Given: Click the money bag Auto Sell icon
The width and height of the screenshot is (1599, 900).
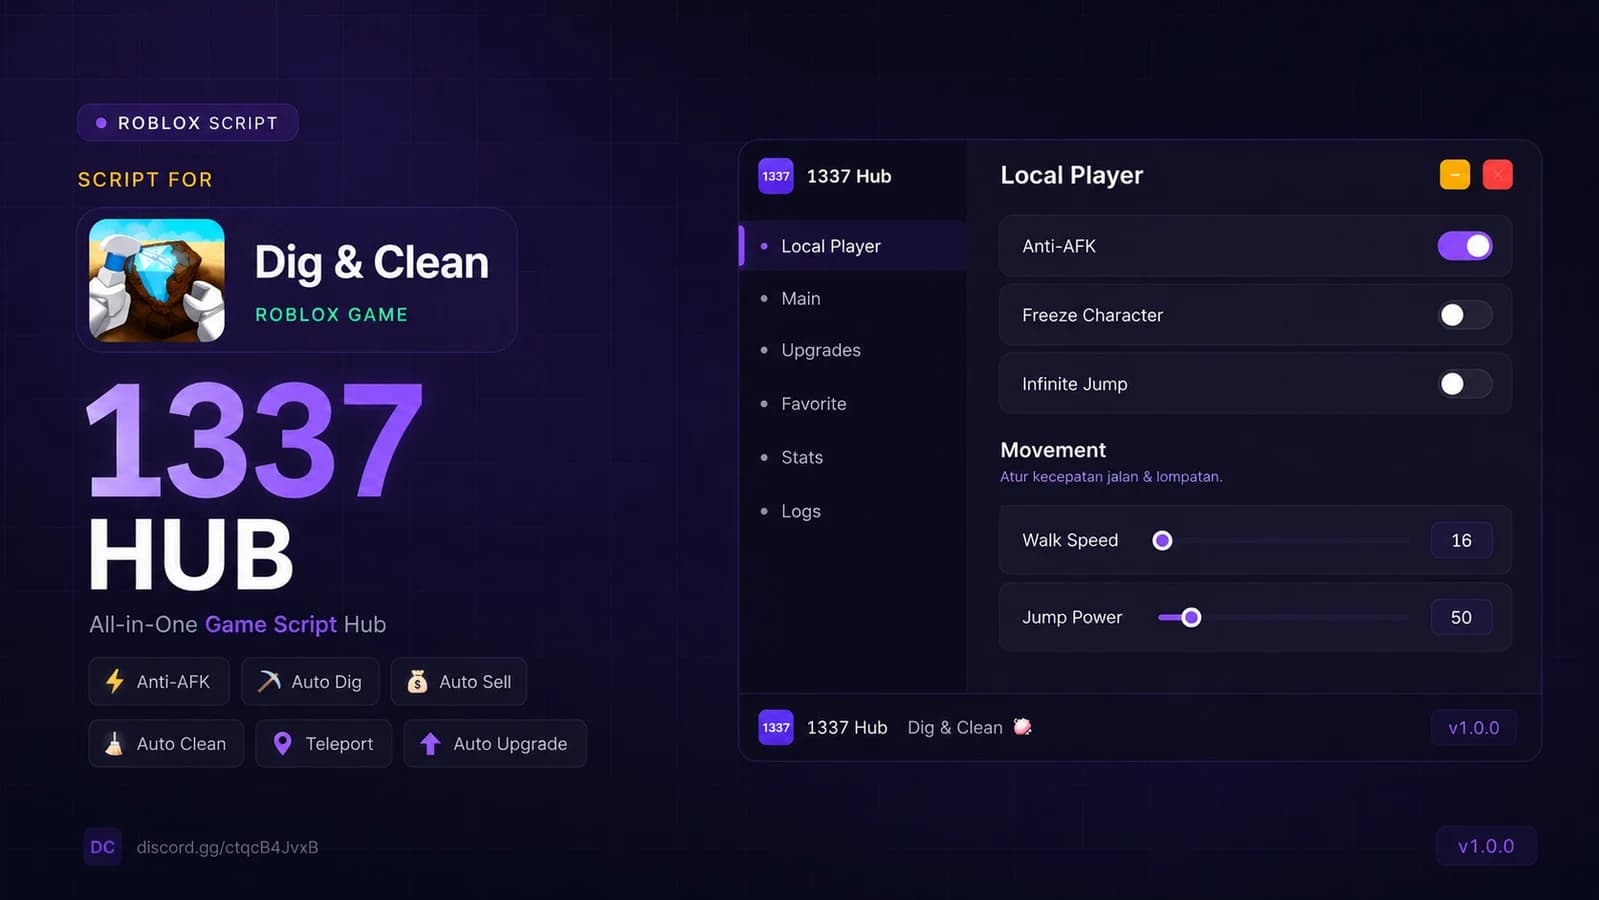Looking at the screenshot, I should (x=417, y=681).
